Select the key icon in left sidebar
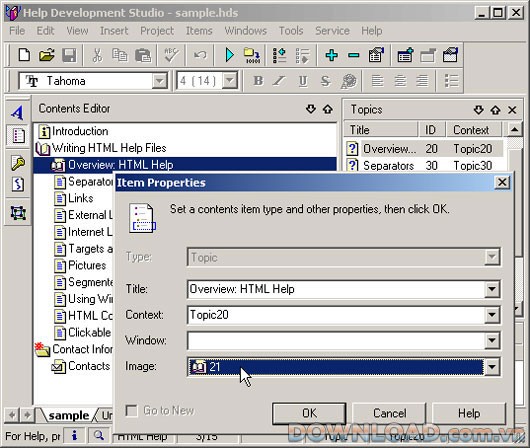 pyautogui.click(x=18, y=163)
